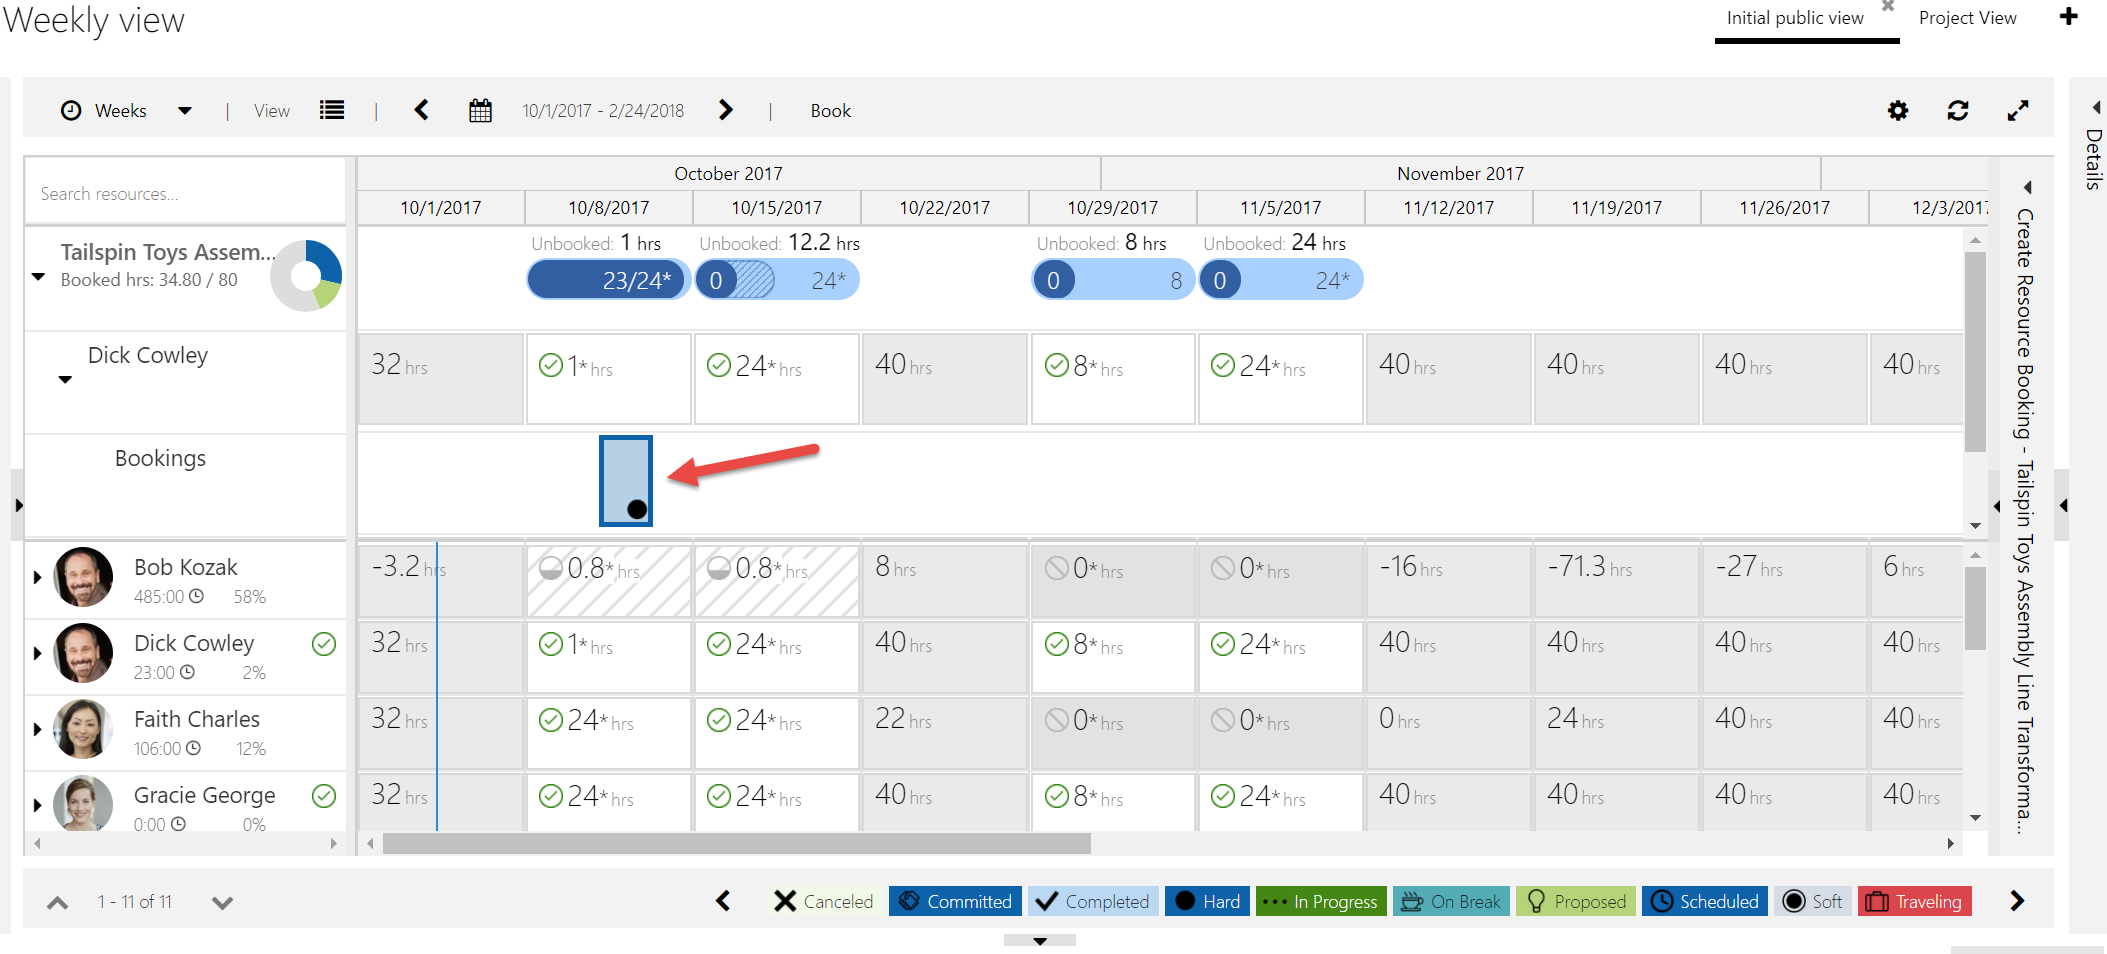Toggle the Traveling status legend filter

click(x=1915, y=901)
